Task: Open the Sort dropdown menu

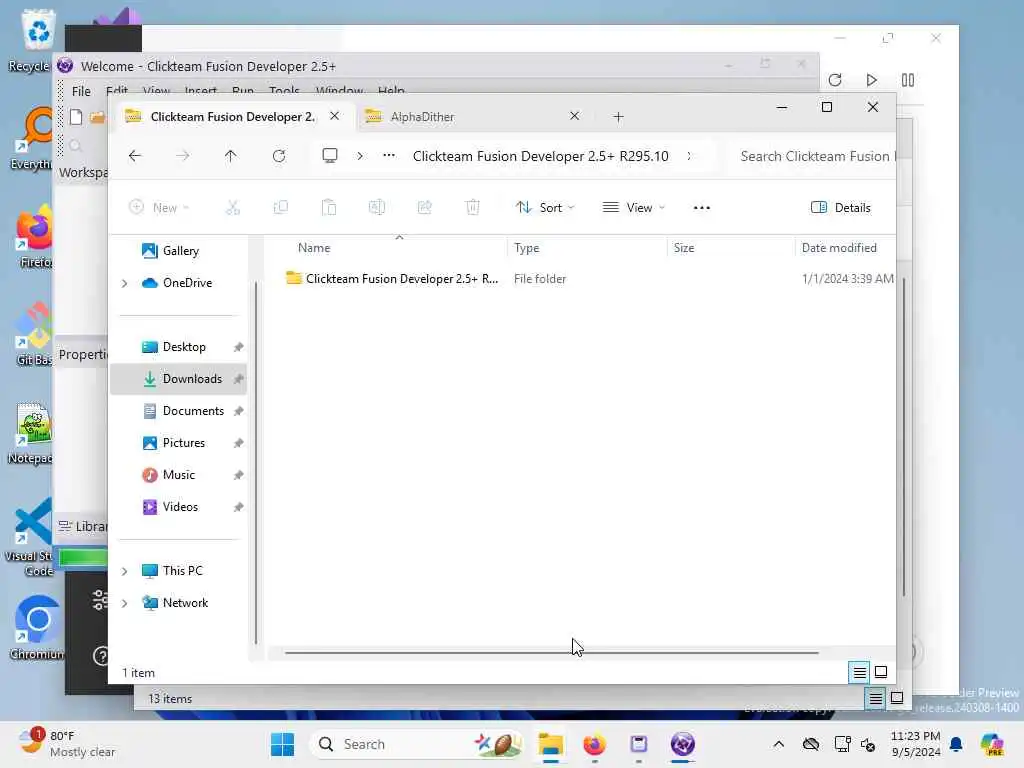Action: (x=545, y=208)
